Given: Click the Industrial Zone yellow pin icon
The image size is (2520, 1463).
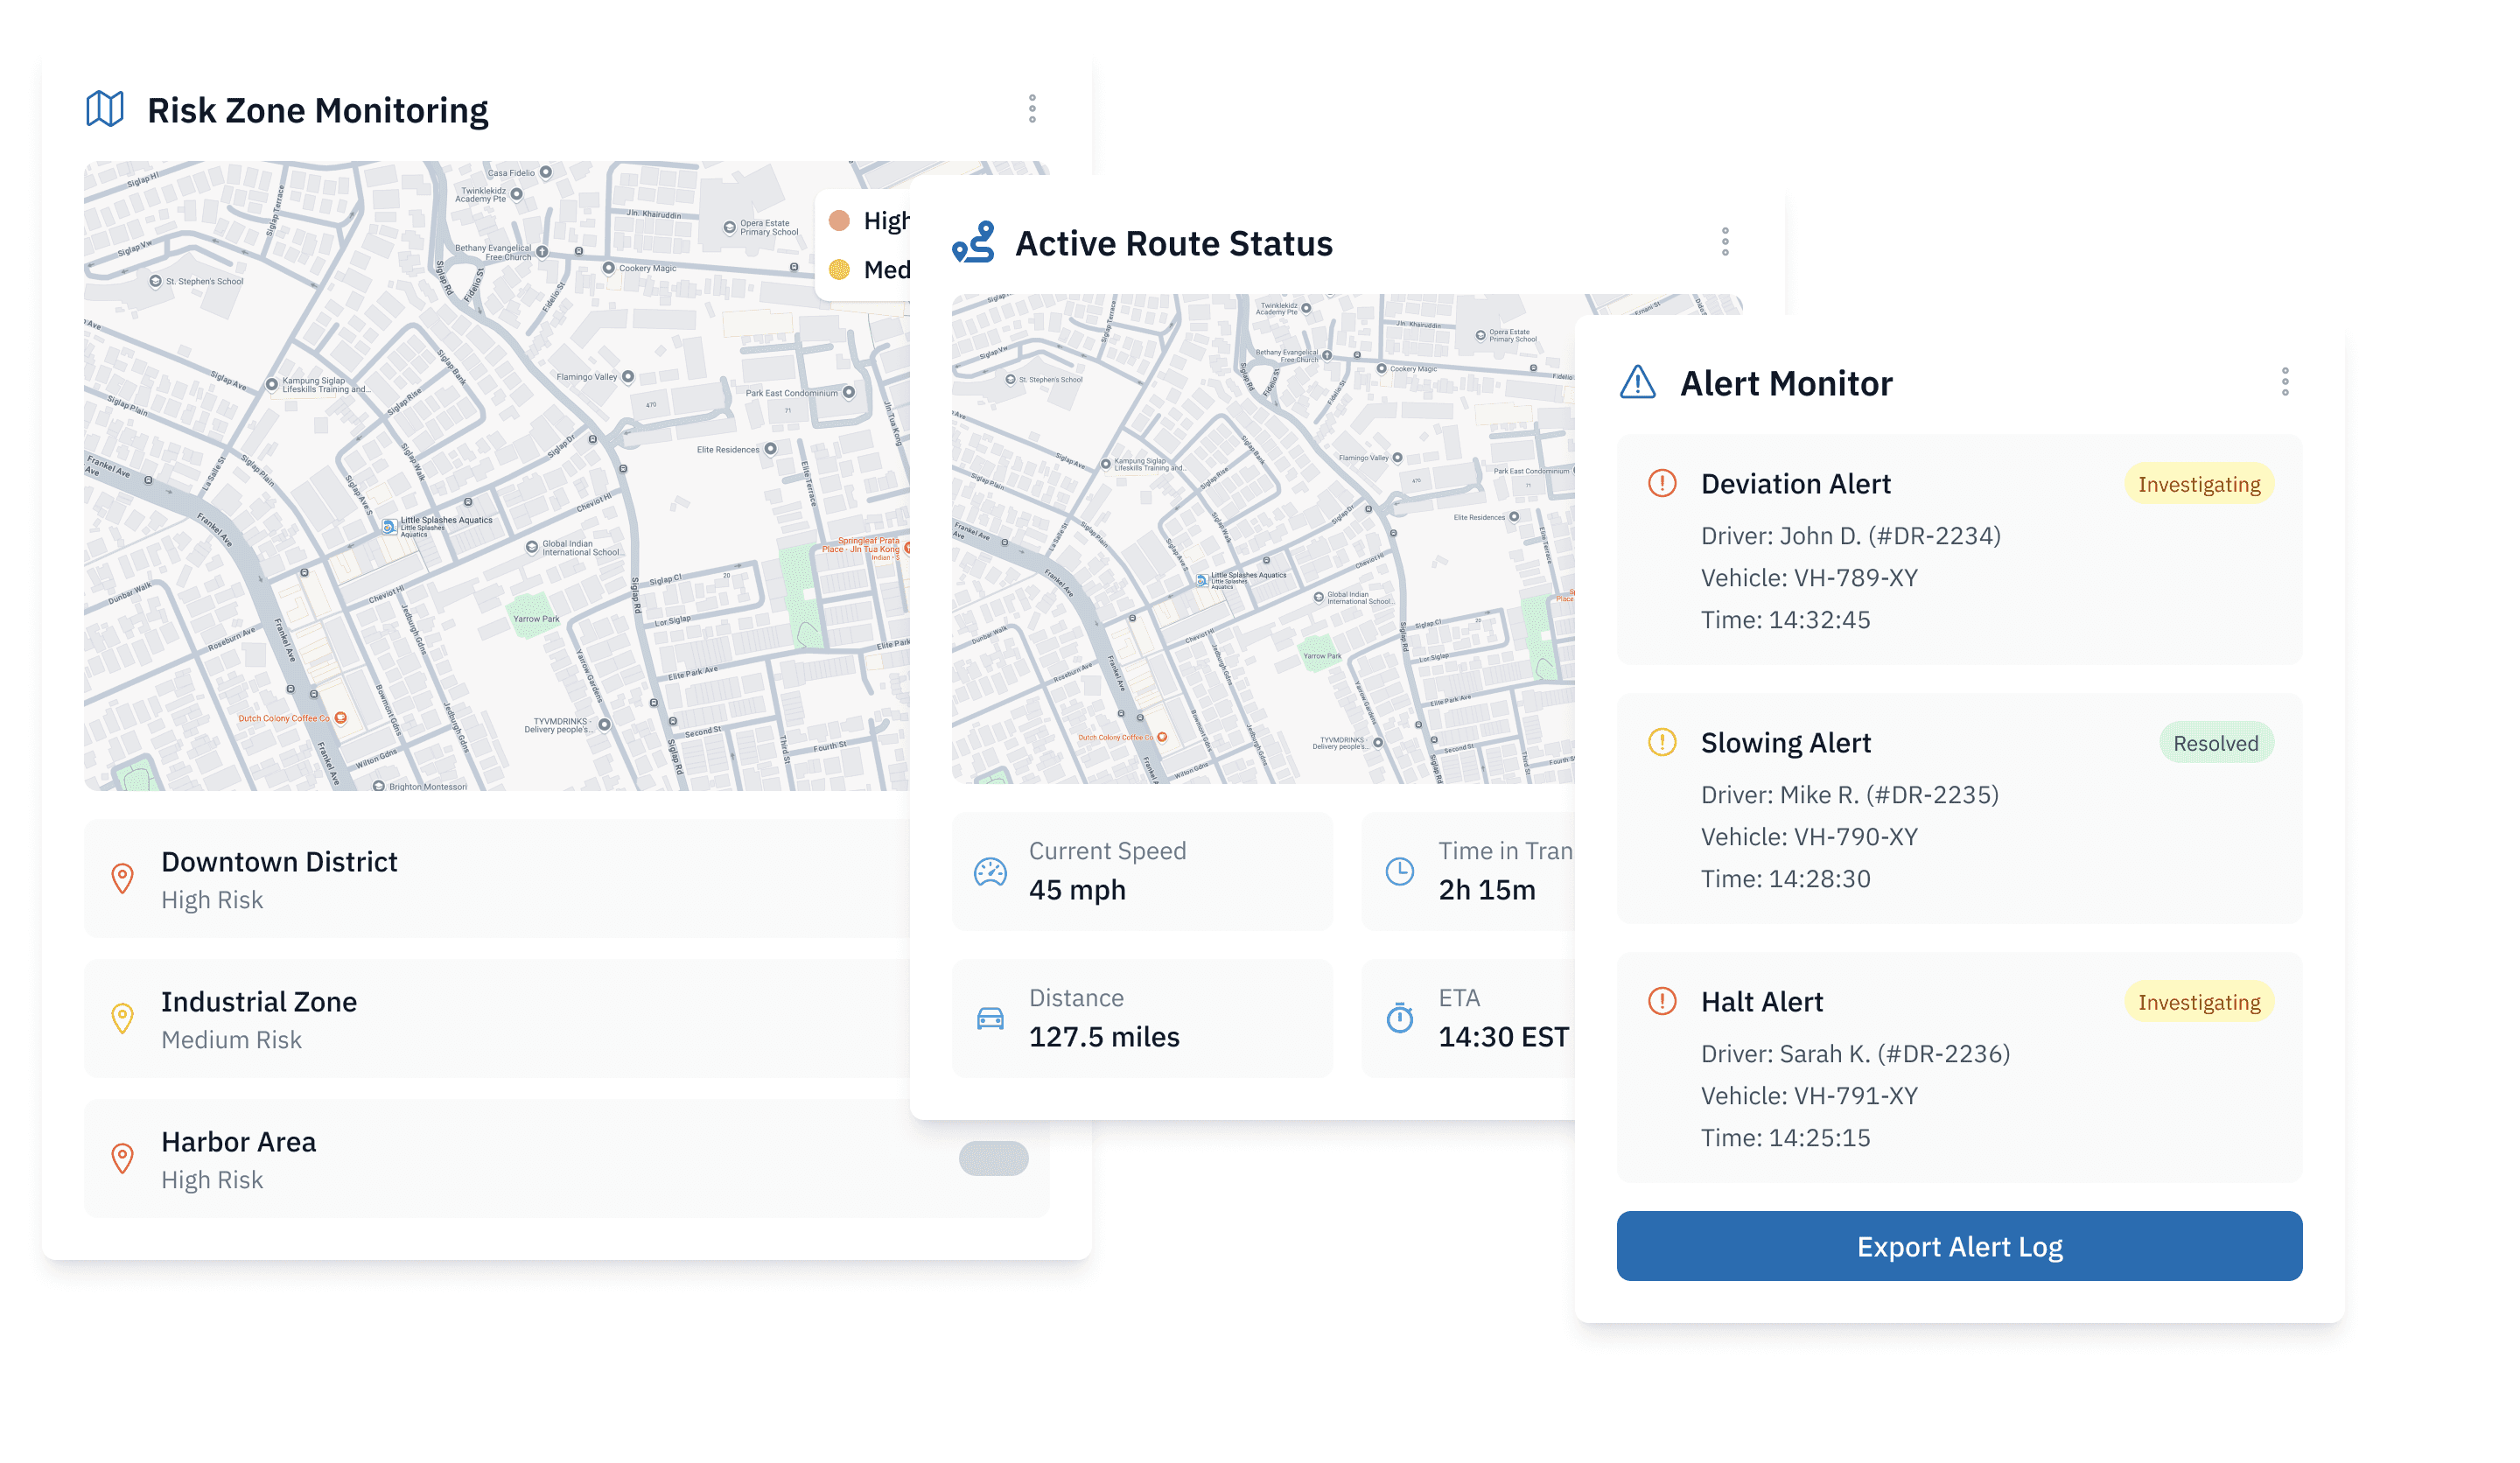Looking at the screenshot, I should pyautogui.click(x=122, y=1019).
